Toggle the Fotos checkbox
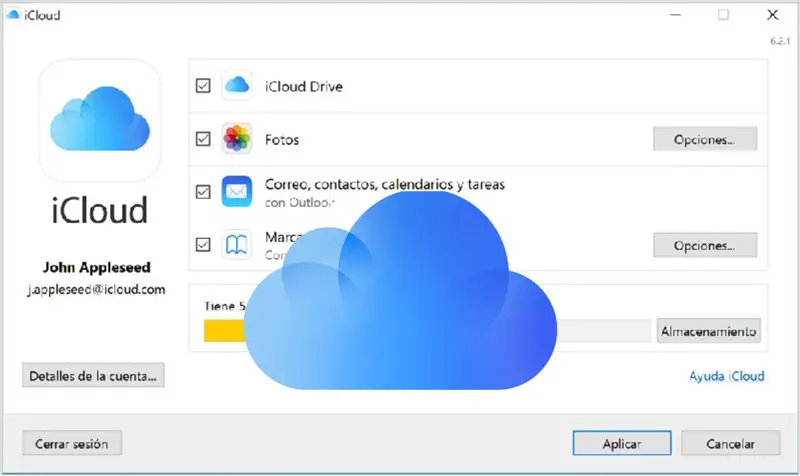Screen dimensions: 800x476 [x=203, y=138]
